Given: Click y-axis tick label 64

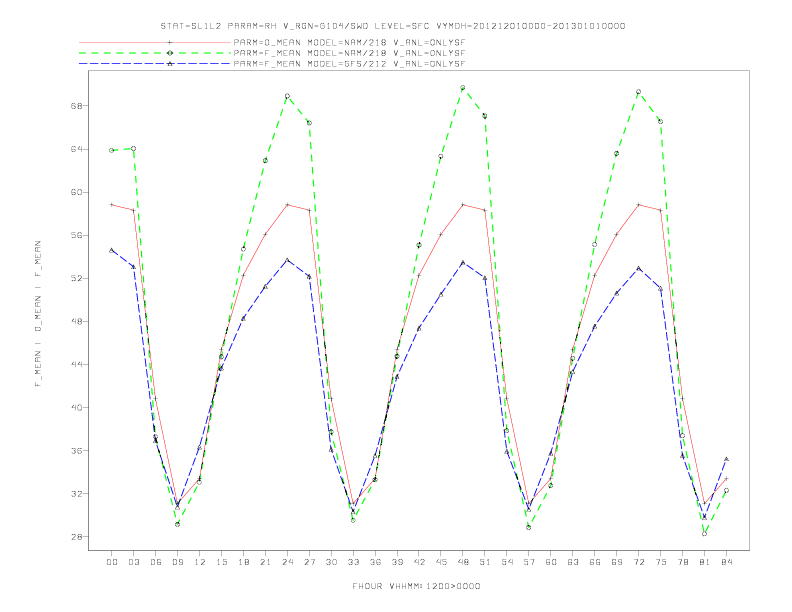Looking at the screenshot, I should pyautogui.click(x=76, y=149).
